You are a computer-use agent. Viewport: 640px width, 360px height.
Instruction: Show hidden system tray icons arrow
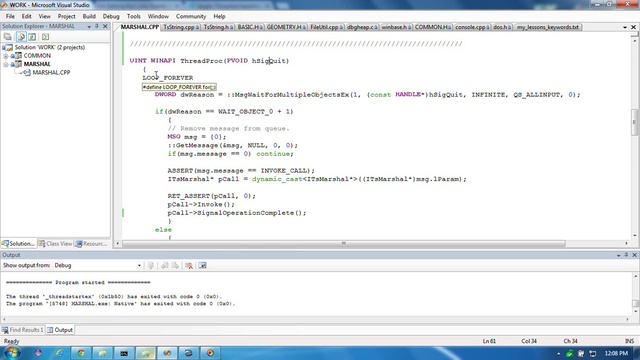(558, 353)
